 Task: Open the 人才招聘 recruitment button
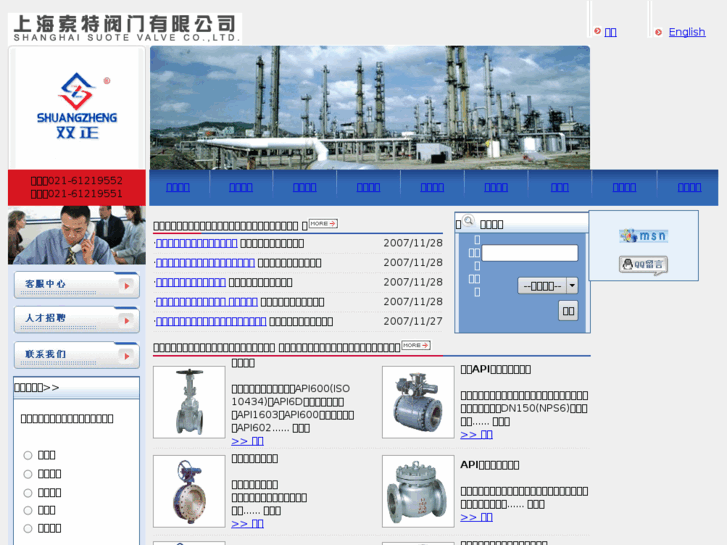coord(77,320)
